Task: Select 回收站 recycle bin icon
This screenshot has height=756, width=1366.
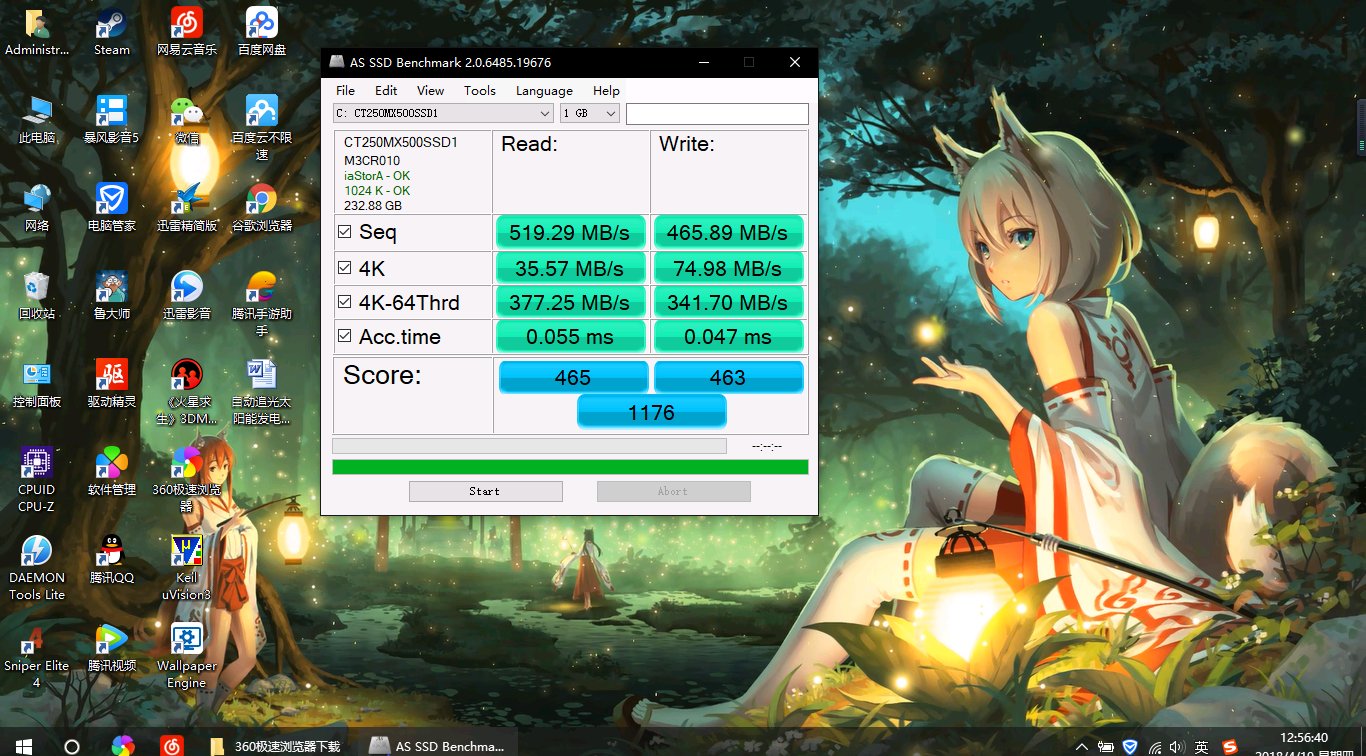Action: coord(37,295)
